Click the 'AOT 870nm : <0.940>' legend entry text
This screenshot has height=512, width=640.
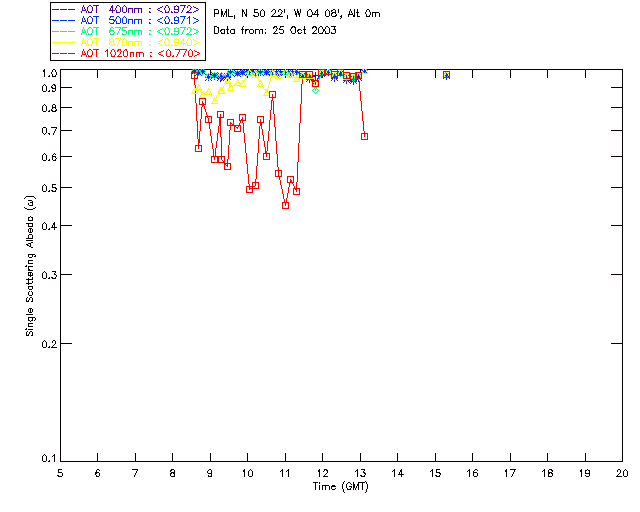(140, 42)
